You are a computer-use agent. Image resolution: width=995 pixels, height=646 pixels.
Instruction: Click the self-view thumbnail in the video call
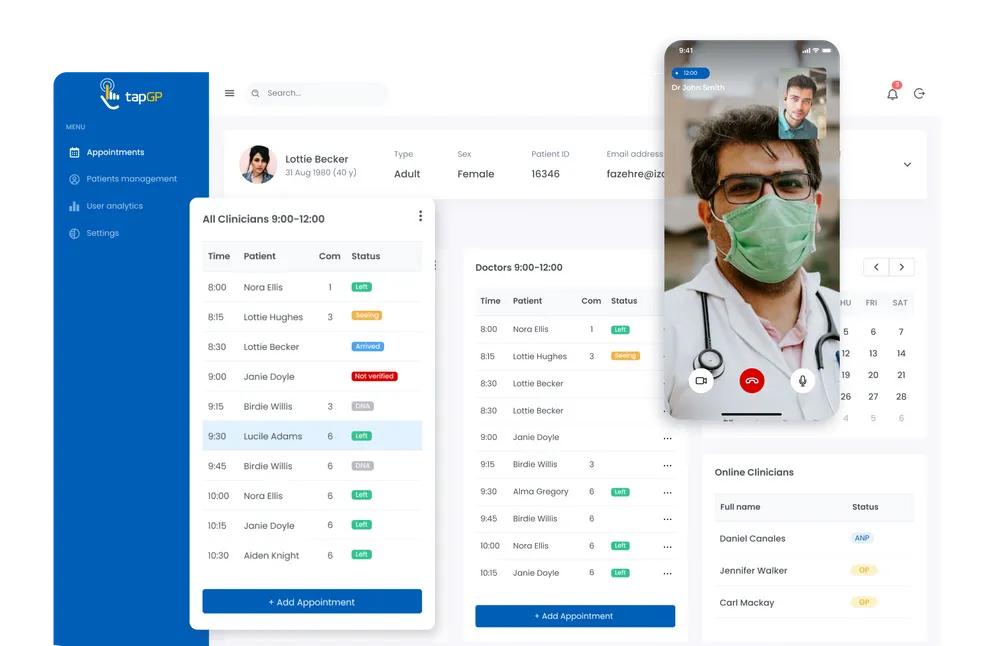pos(802,103)
